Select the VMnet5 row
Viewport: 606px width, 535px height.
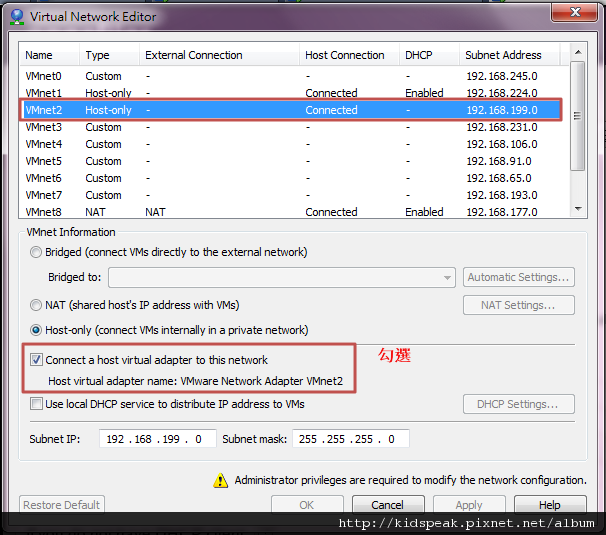tap(292, 161)
